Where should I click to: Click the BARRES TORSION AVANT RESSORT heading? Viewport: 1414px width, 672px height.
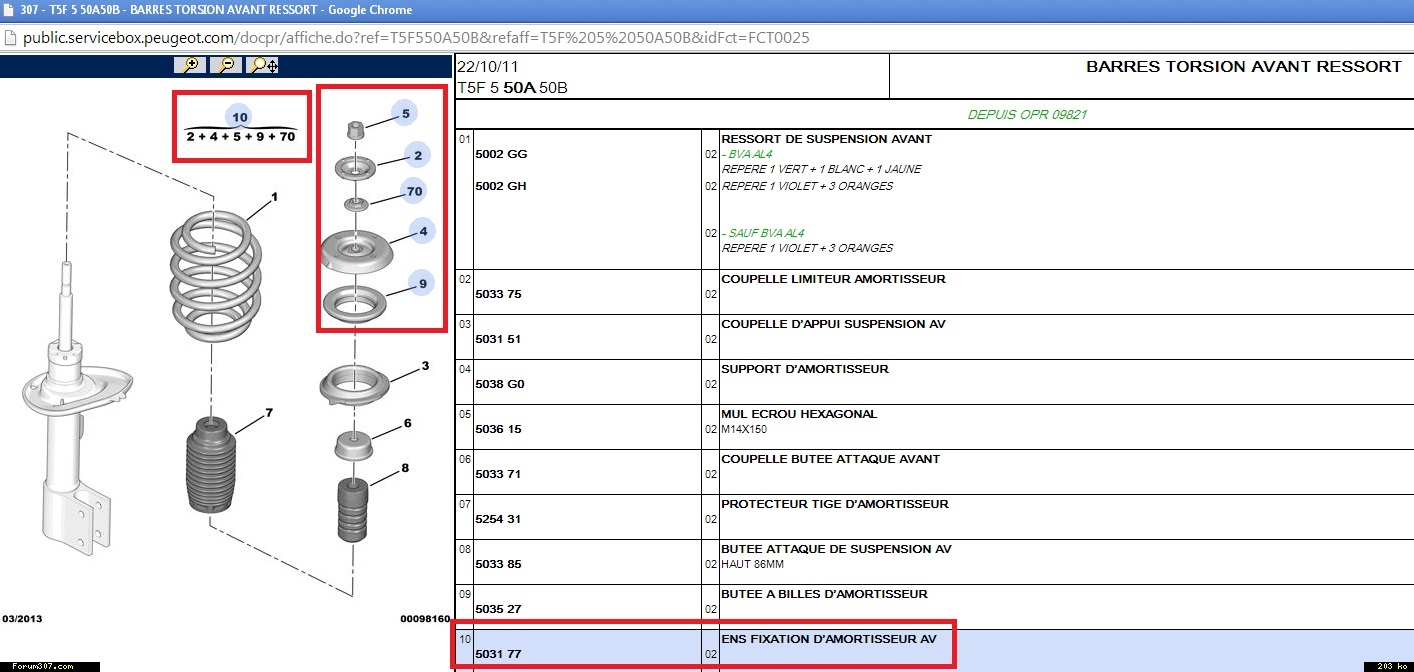(1244, 67)
